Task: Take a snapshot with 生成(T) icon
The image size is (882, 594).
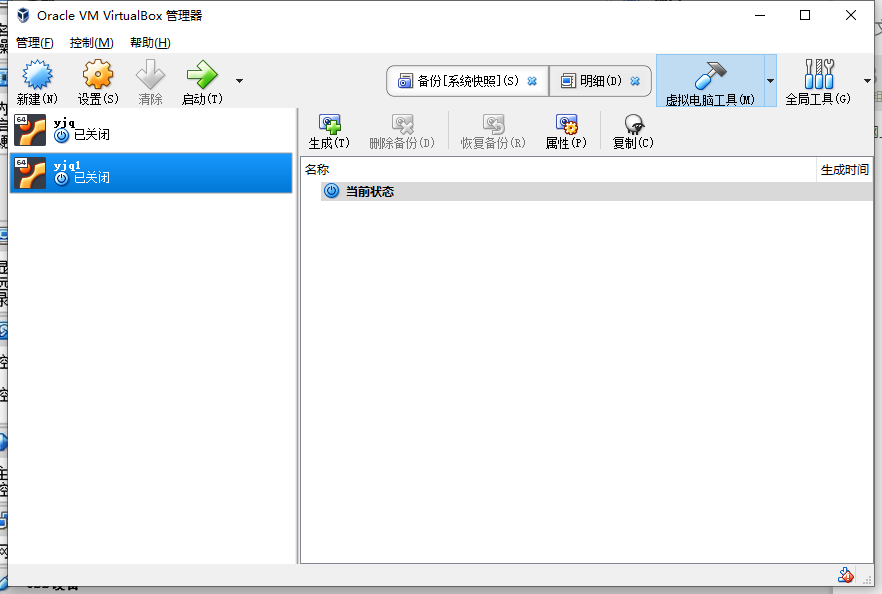Action: pos(330,124)
